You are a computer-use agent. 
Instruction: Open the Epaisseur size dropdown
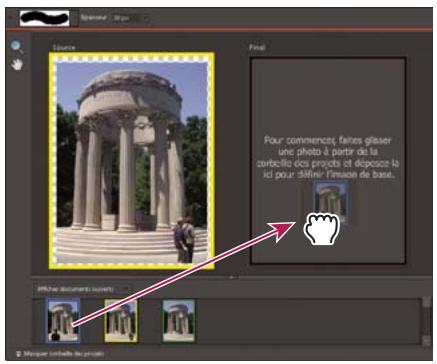pyautogui.click(x=131, y=18)
